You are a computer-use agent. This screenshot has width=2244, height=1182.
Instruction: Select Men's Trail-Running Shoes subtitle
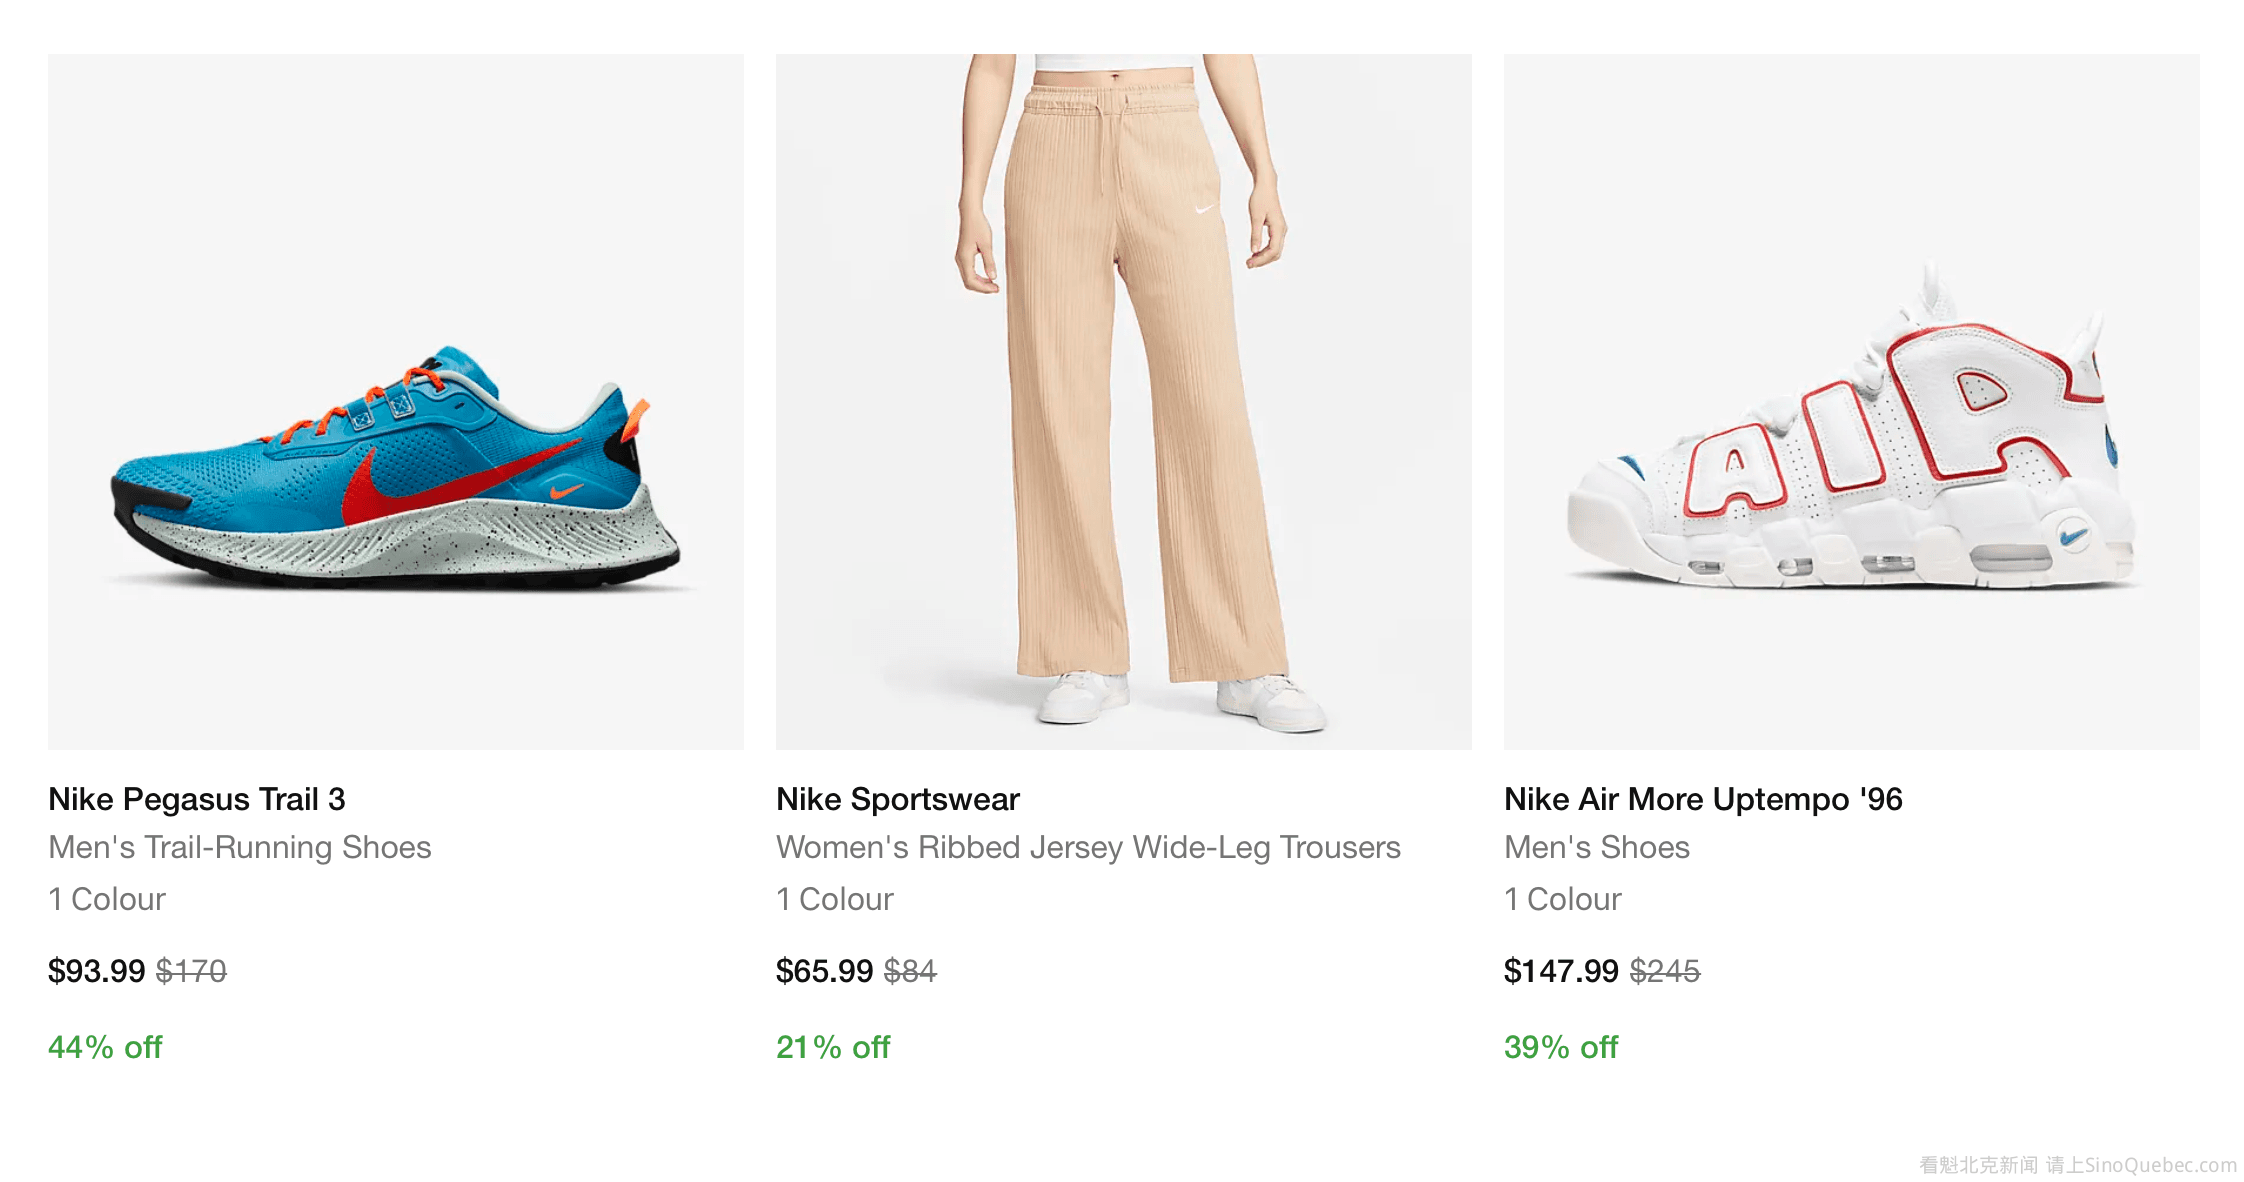[x=240, y=847]
